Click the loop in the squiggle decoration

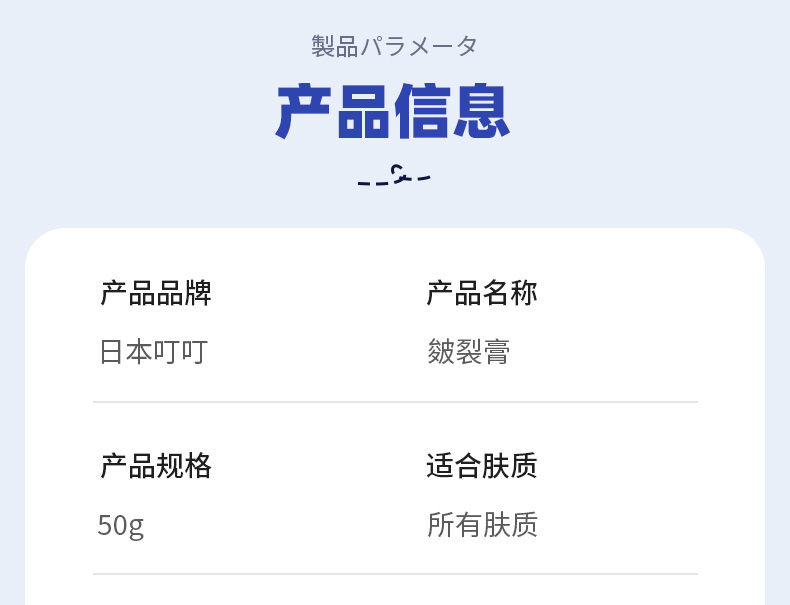[x=398, y=170]
